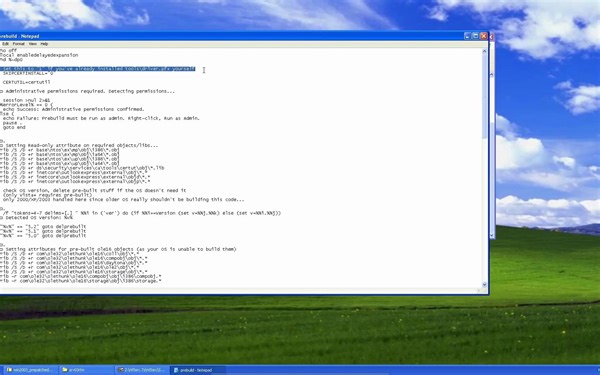Image resolution: width=600 pixels, height=375 pixels.
Task: Switch to the second folder taskbar button
Action: click(x=86, y=370)
